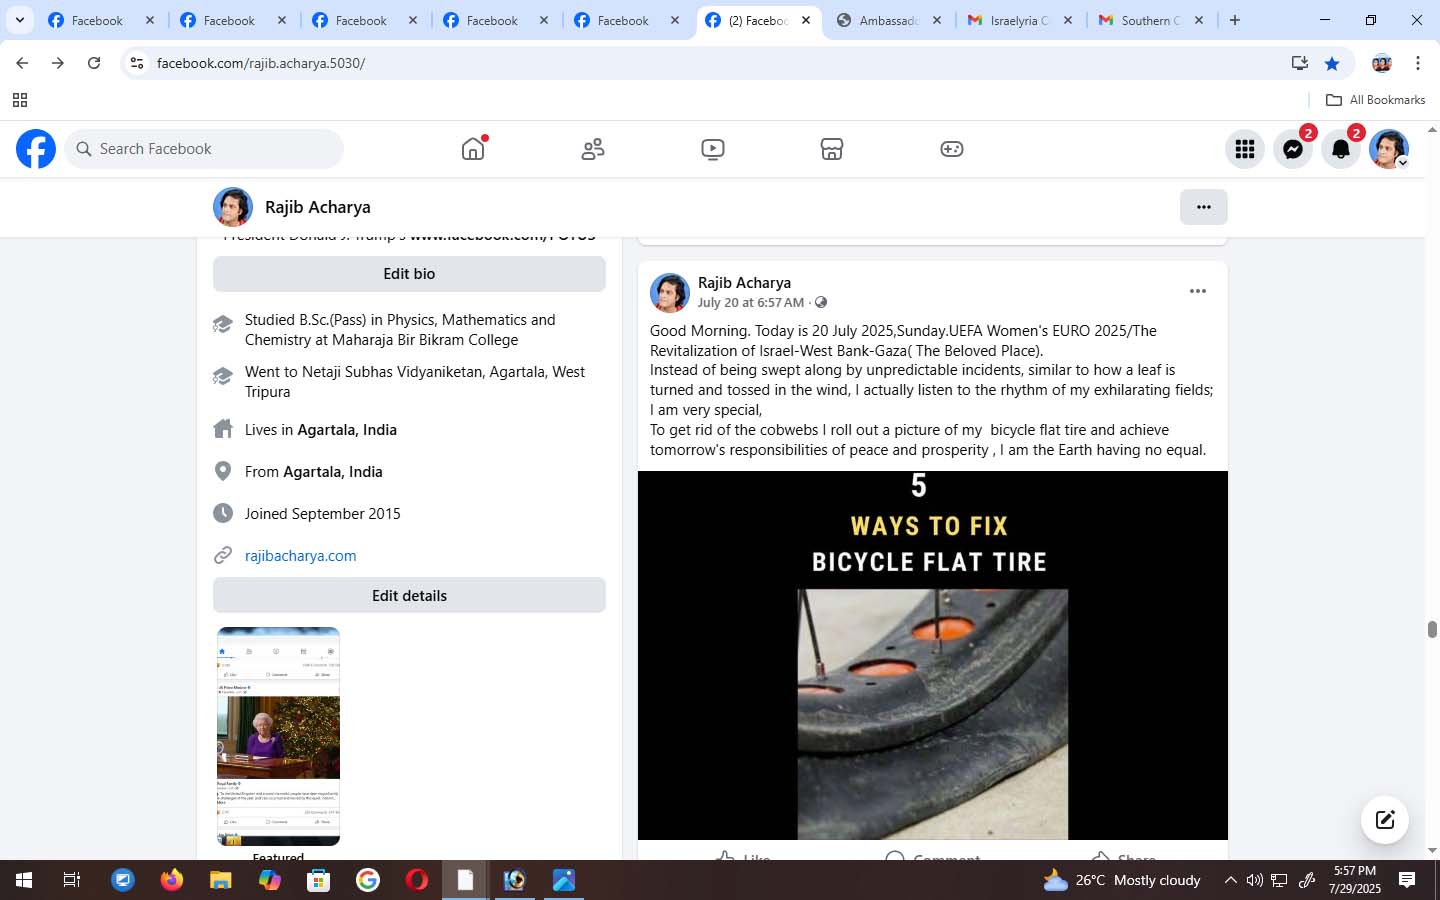Viewport: 1440px width, 900px height.
Task: Open Rajib Acharya post author name
Action: [744, 283]
